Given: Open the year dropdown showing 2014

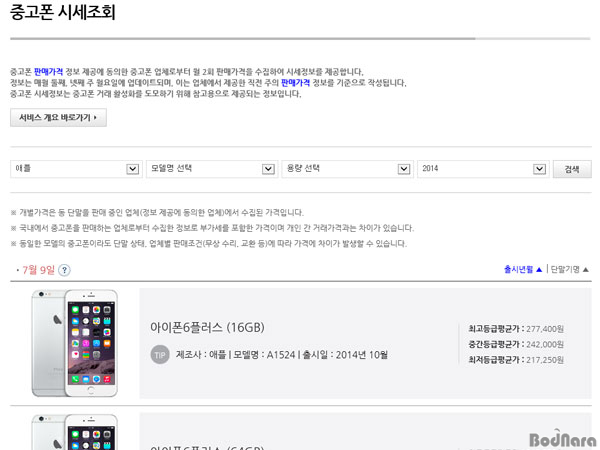Looking at the screenshot, I should click(483, 169).
